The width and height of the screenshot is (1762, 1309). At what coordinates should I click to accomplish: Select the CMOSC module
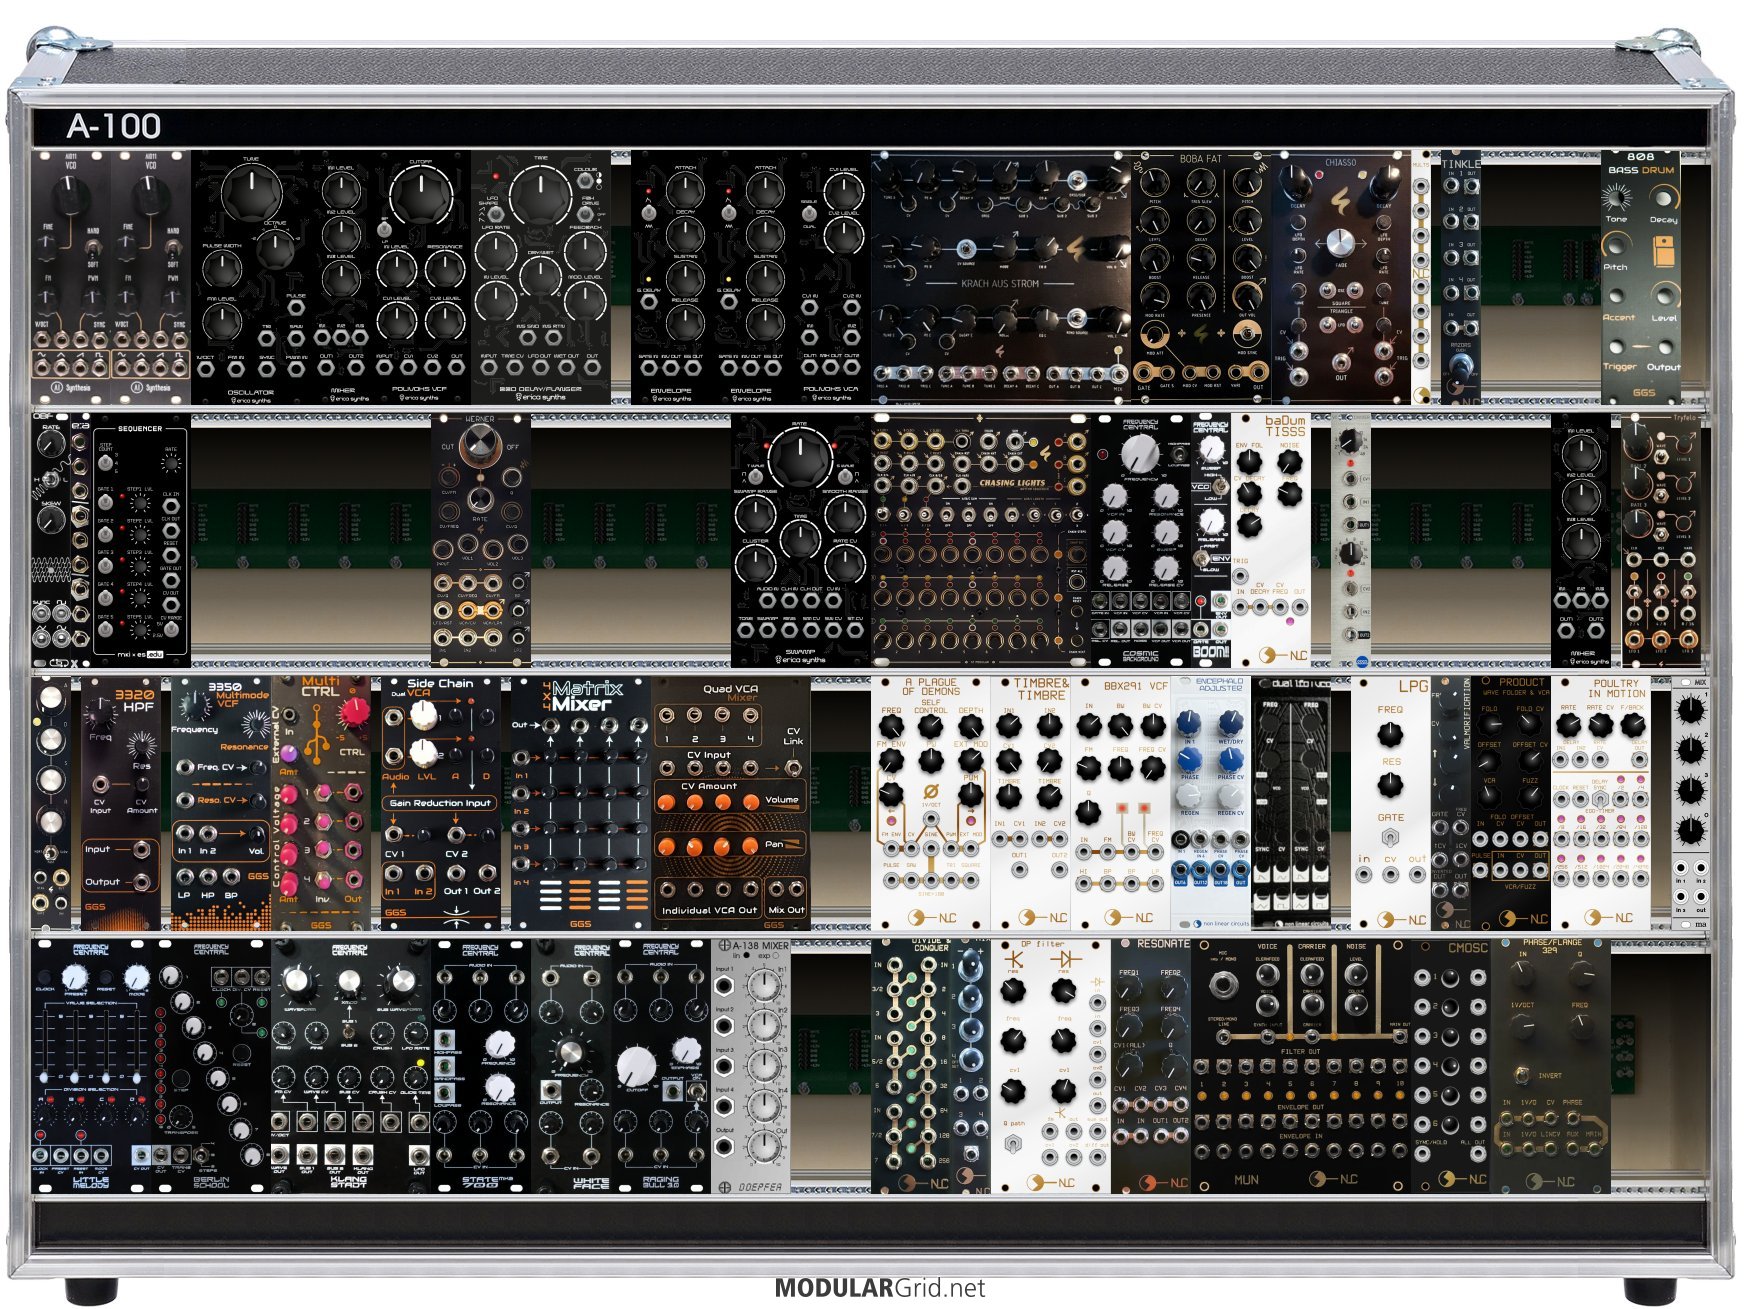pyautogui.click(x=1451, y=1067)
